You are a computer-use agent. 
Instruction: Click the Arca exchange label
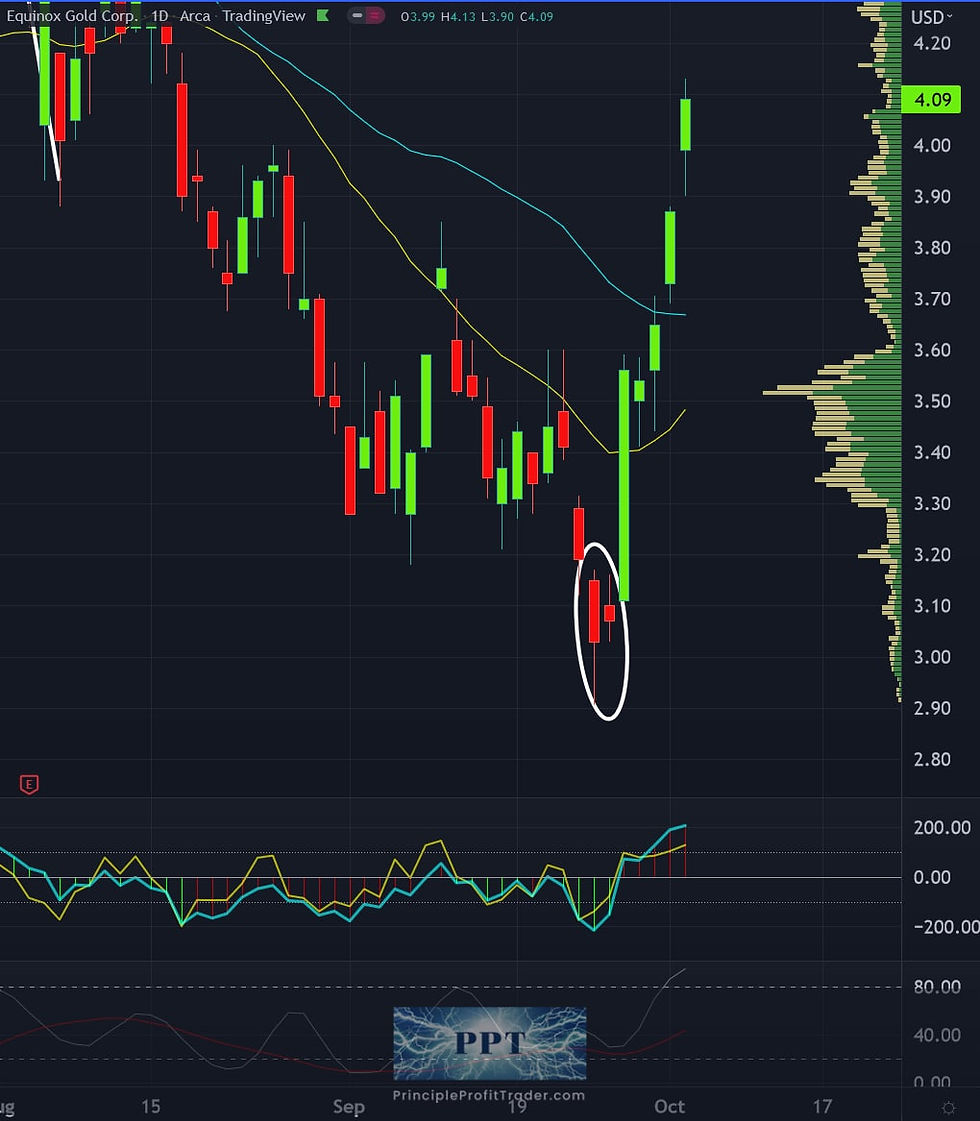coord(195,15)
